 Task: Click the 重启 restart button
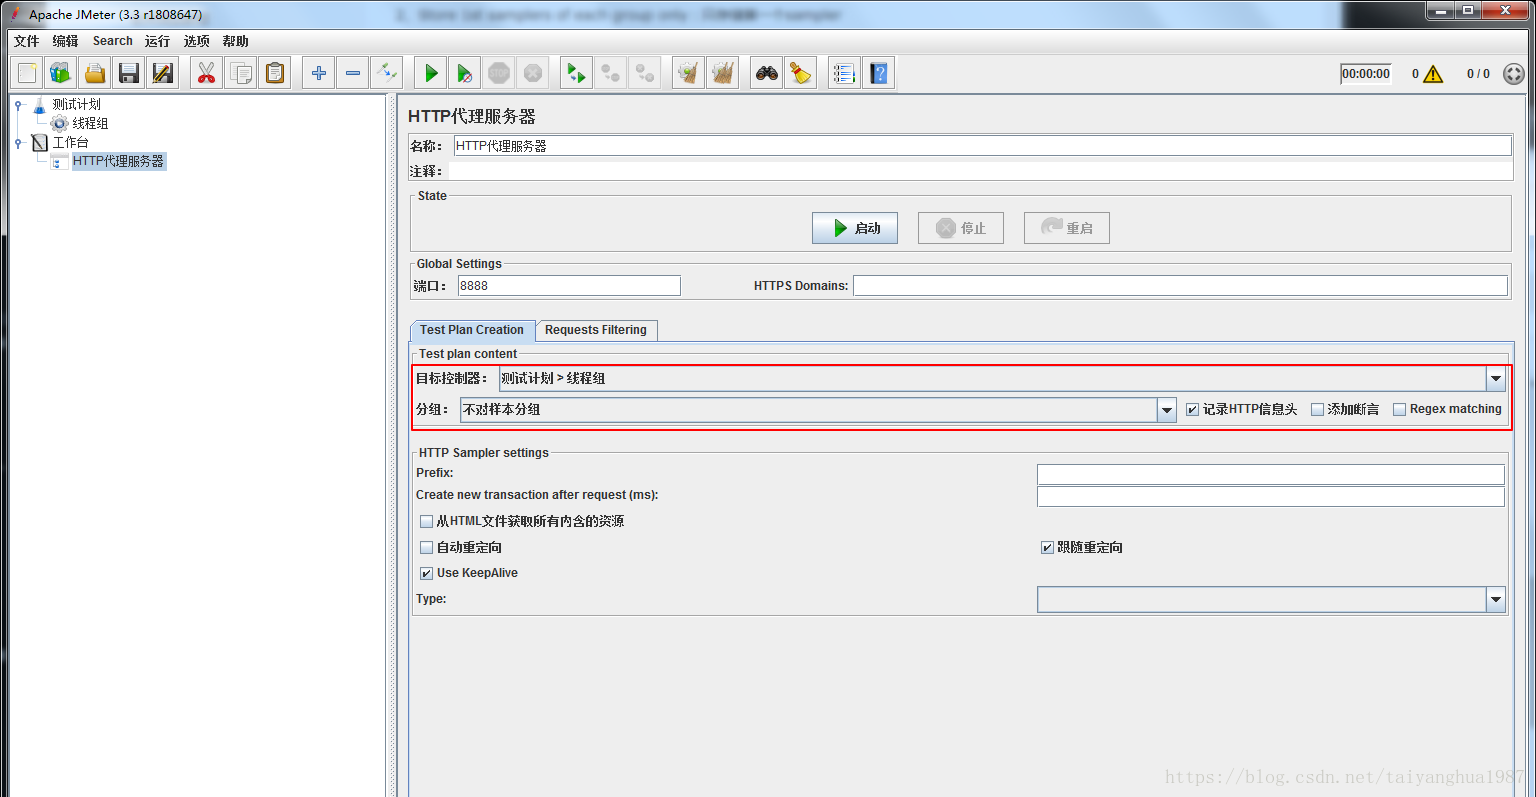click(1067, 228)
